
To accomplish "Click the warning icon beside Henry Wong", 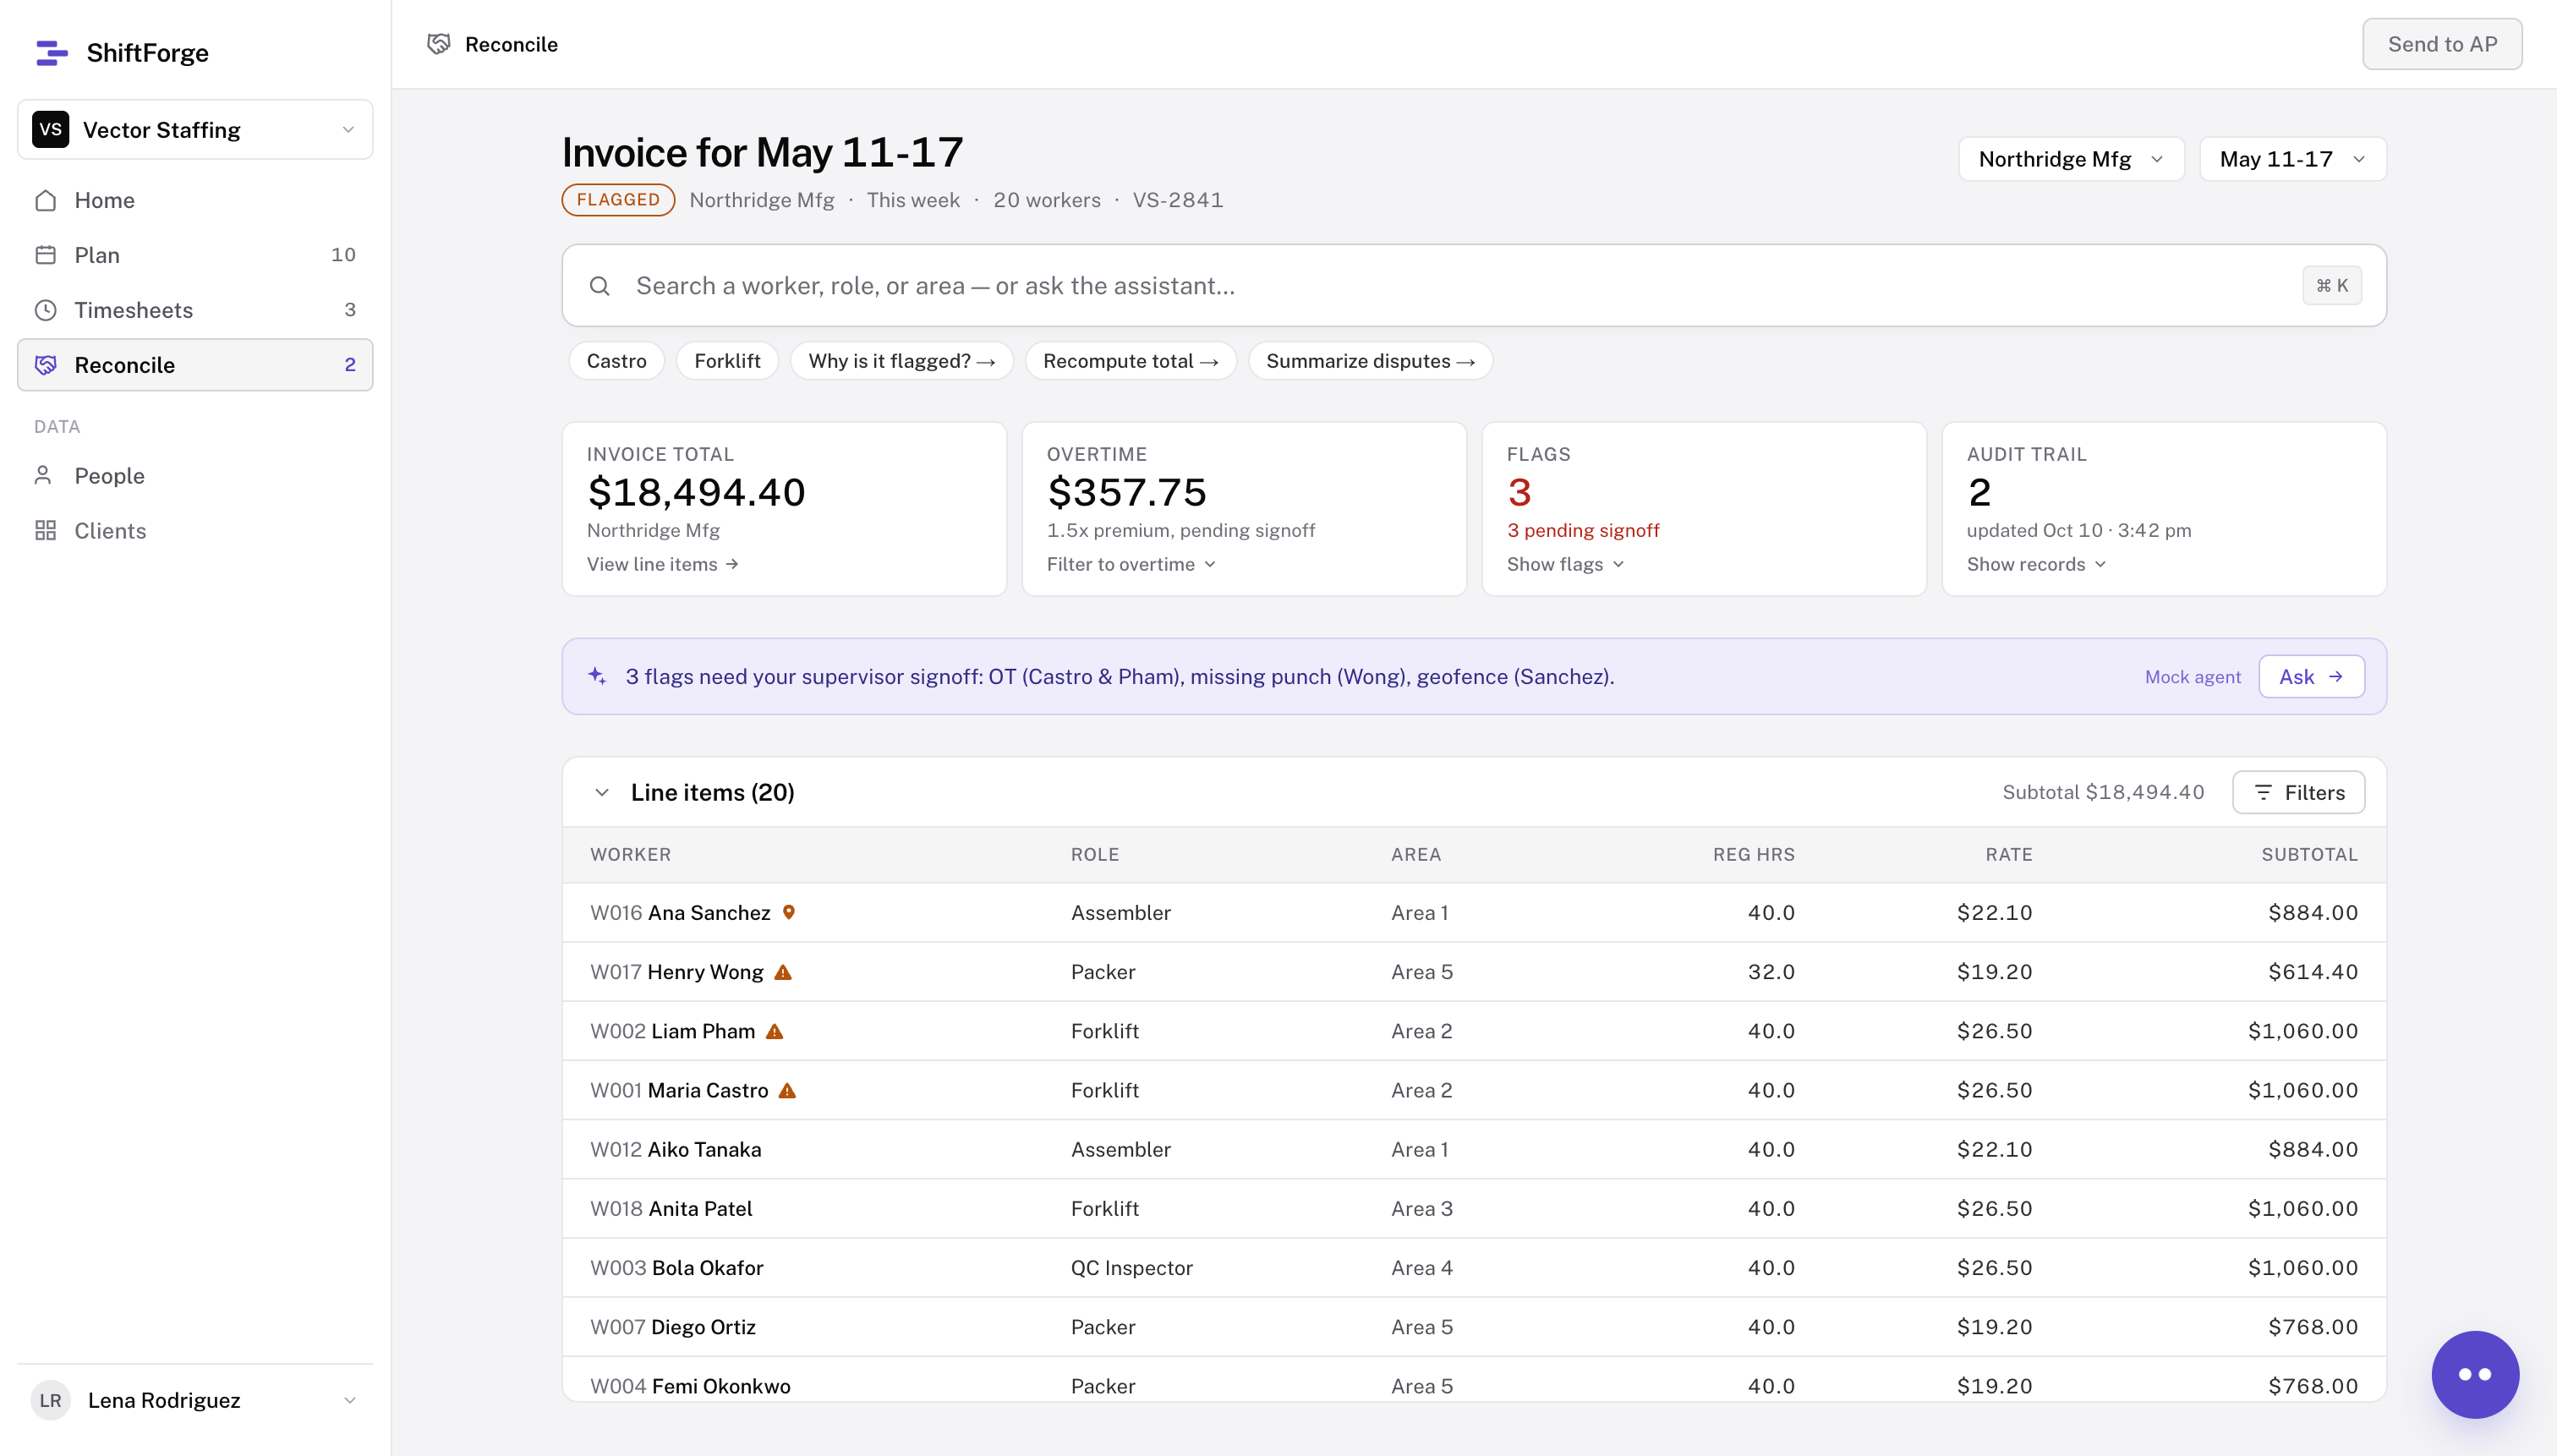I will click(783, 972).
